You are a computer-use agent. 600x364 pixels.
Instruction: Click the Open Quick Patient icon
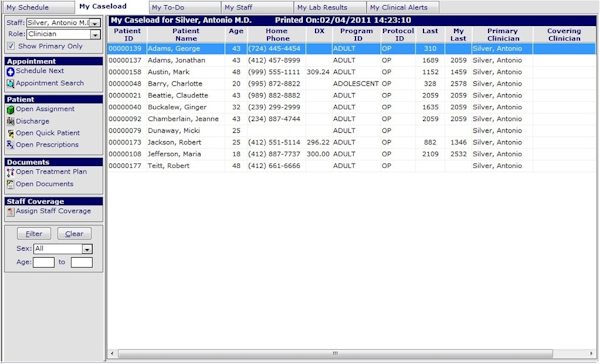pos(10,134)
